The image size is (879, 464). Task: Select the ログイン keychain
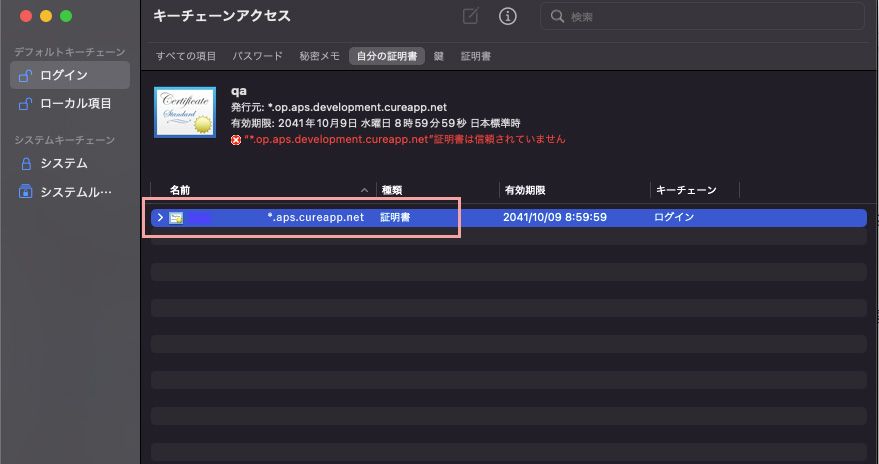(70, 75)
